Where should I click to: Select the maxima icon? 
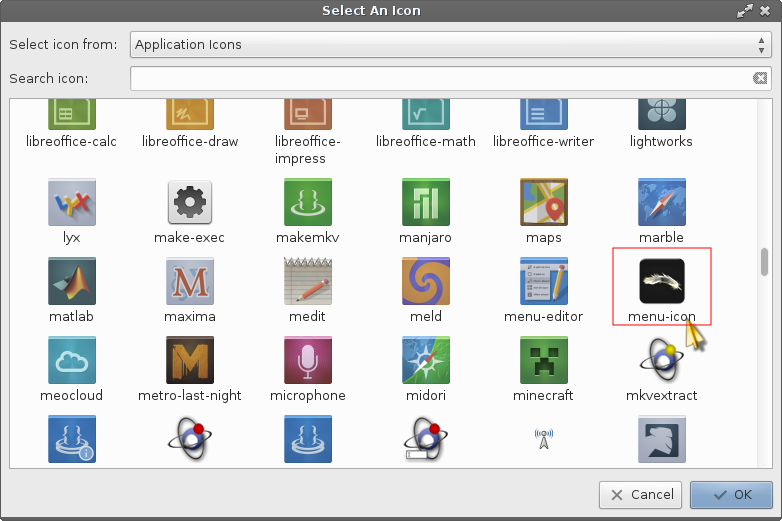190,281
